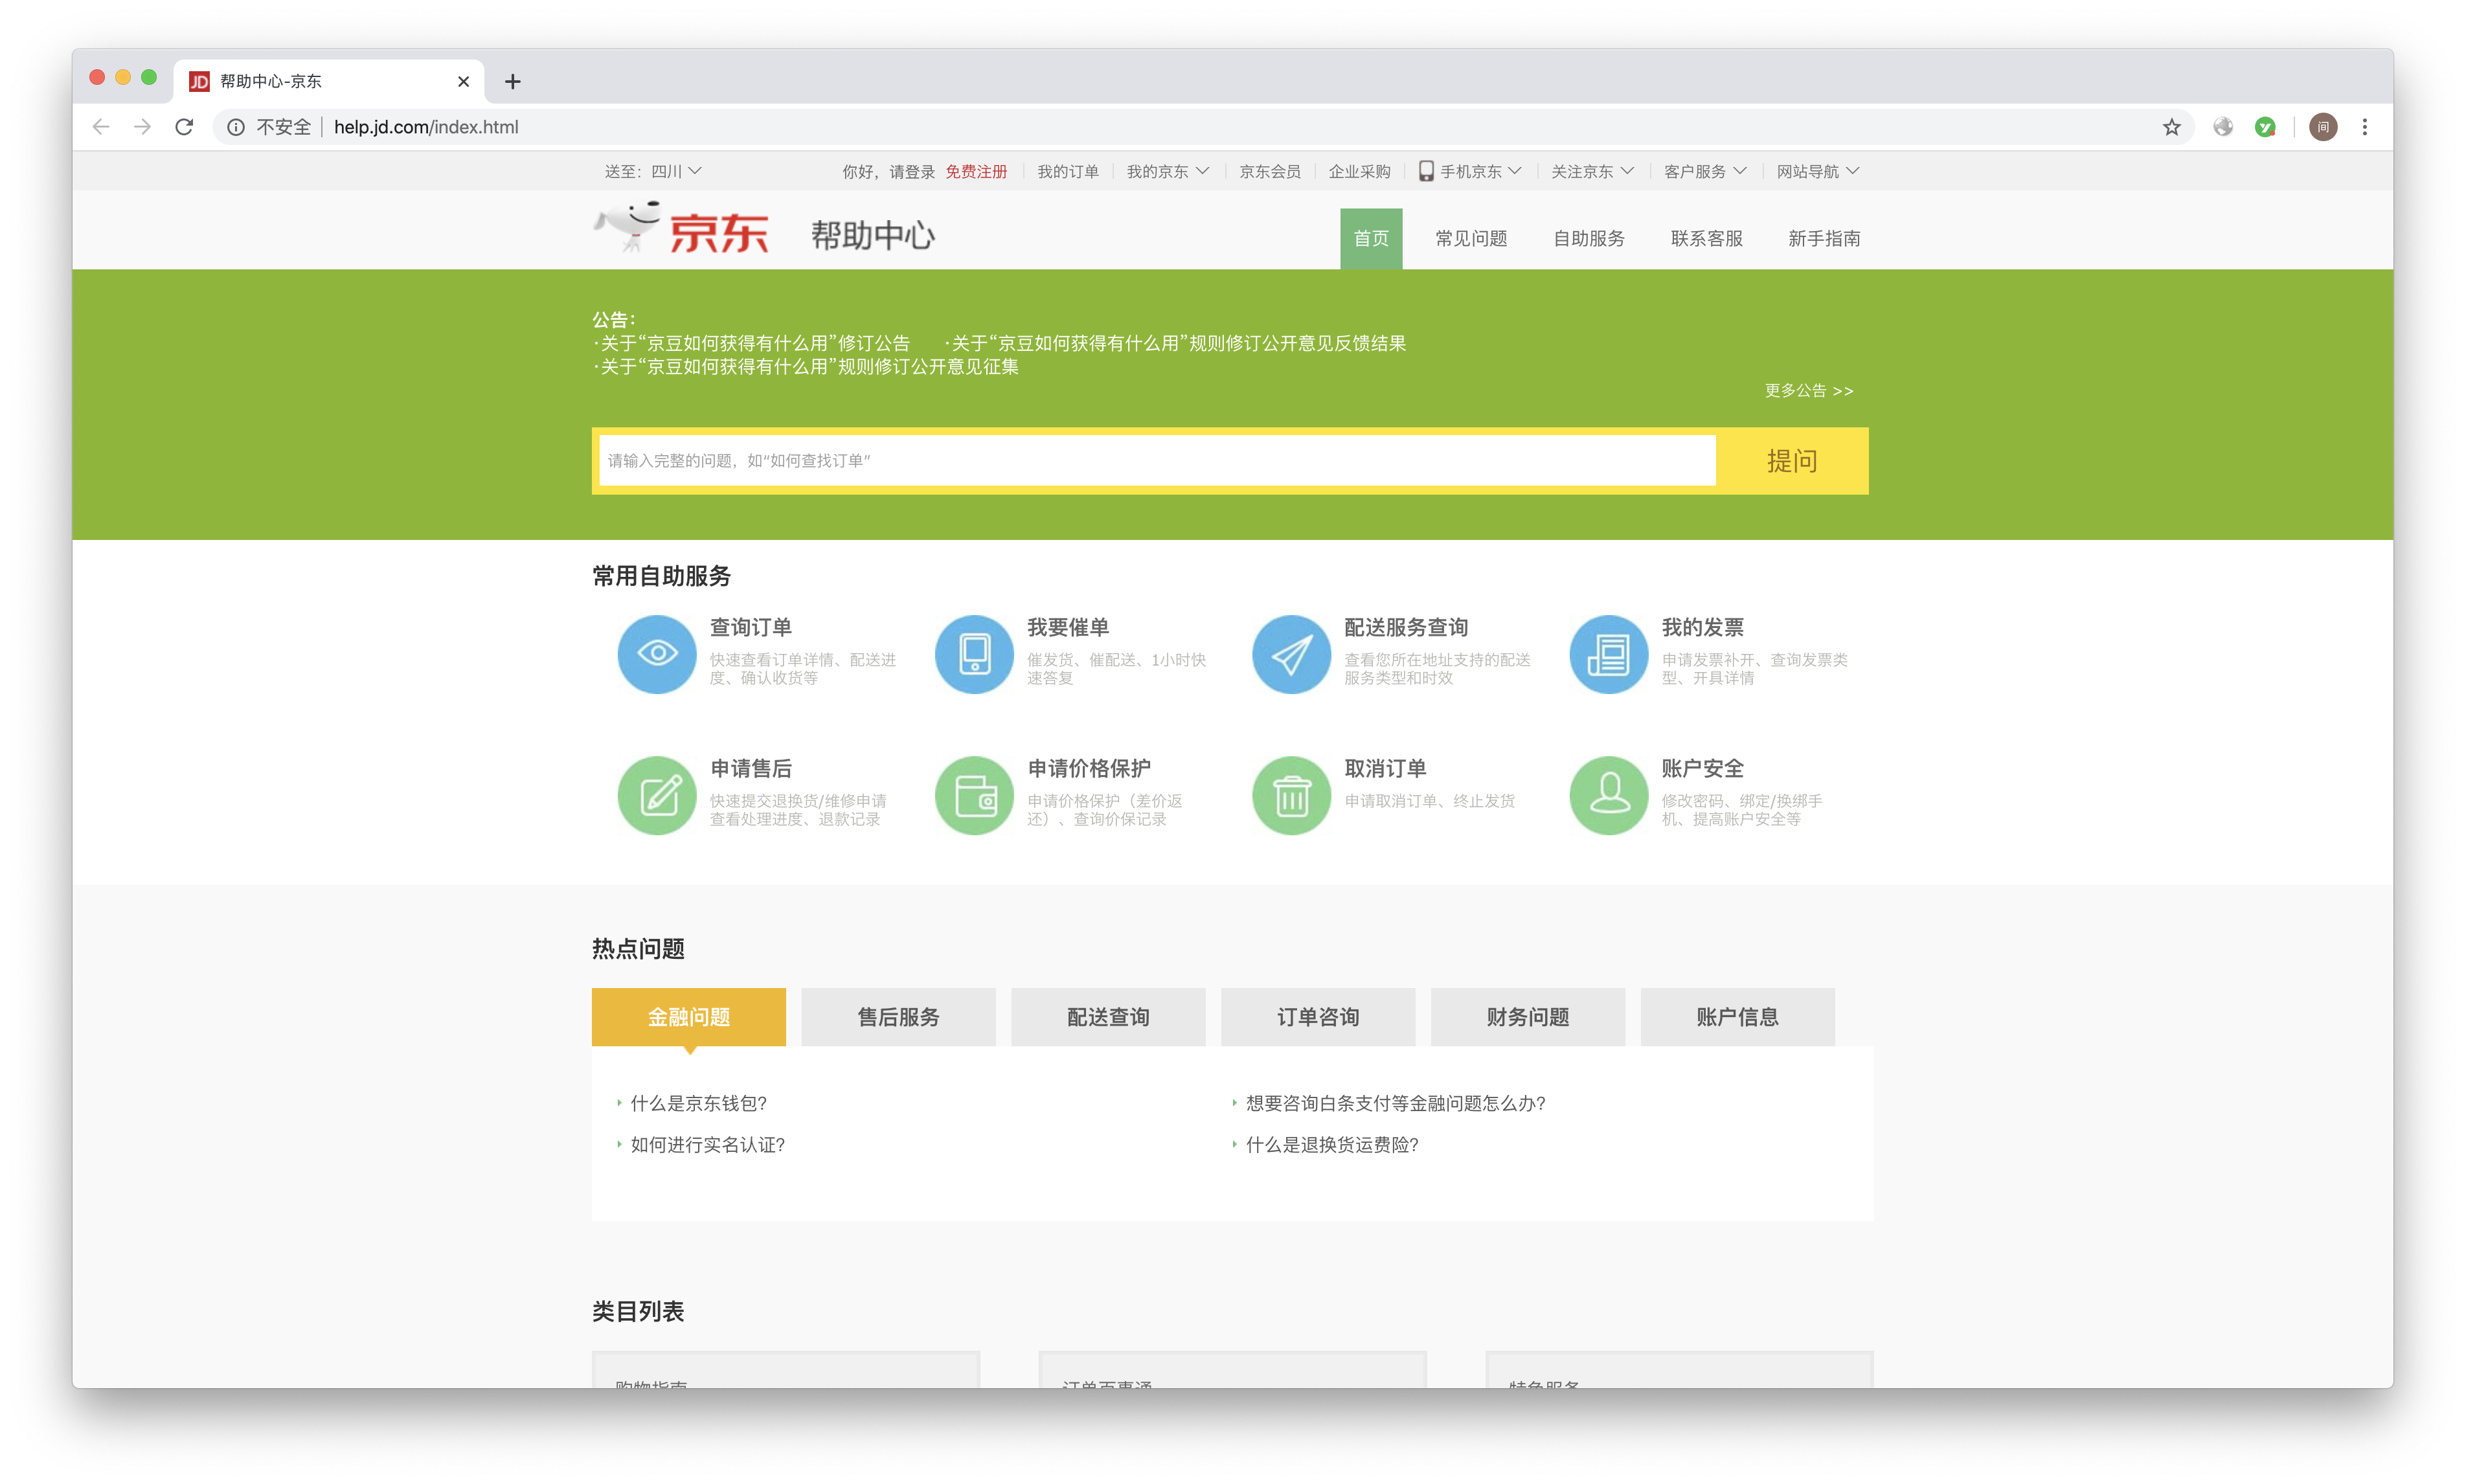
Task: Open the 如何进行实名认证? question
Action: 707,1144
